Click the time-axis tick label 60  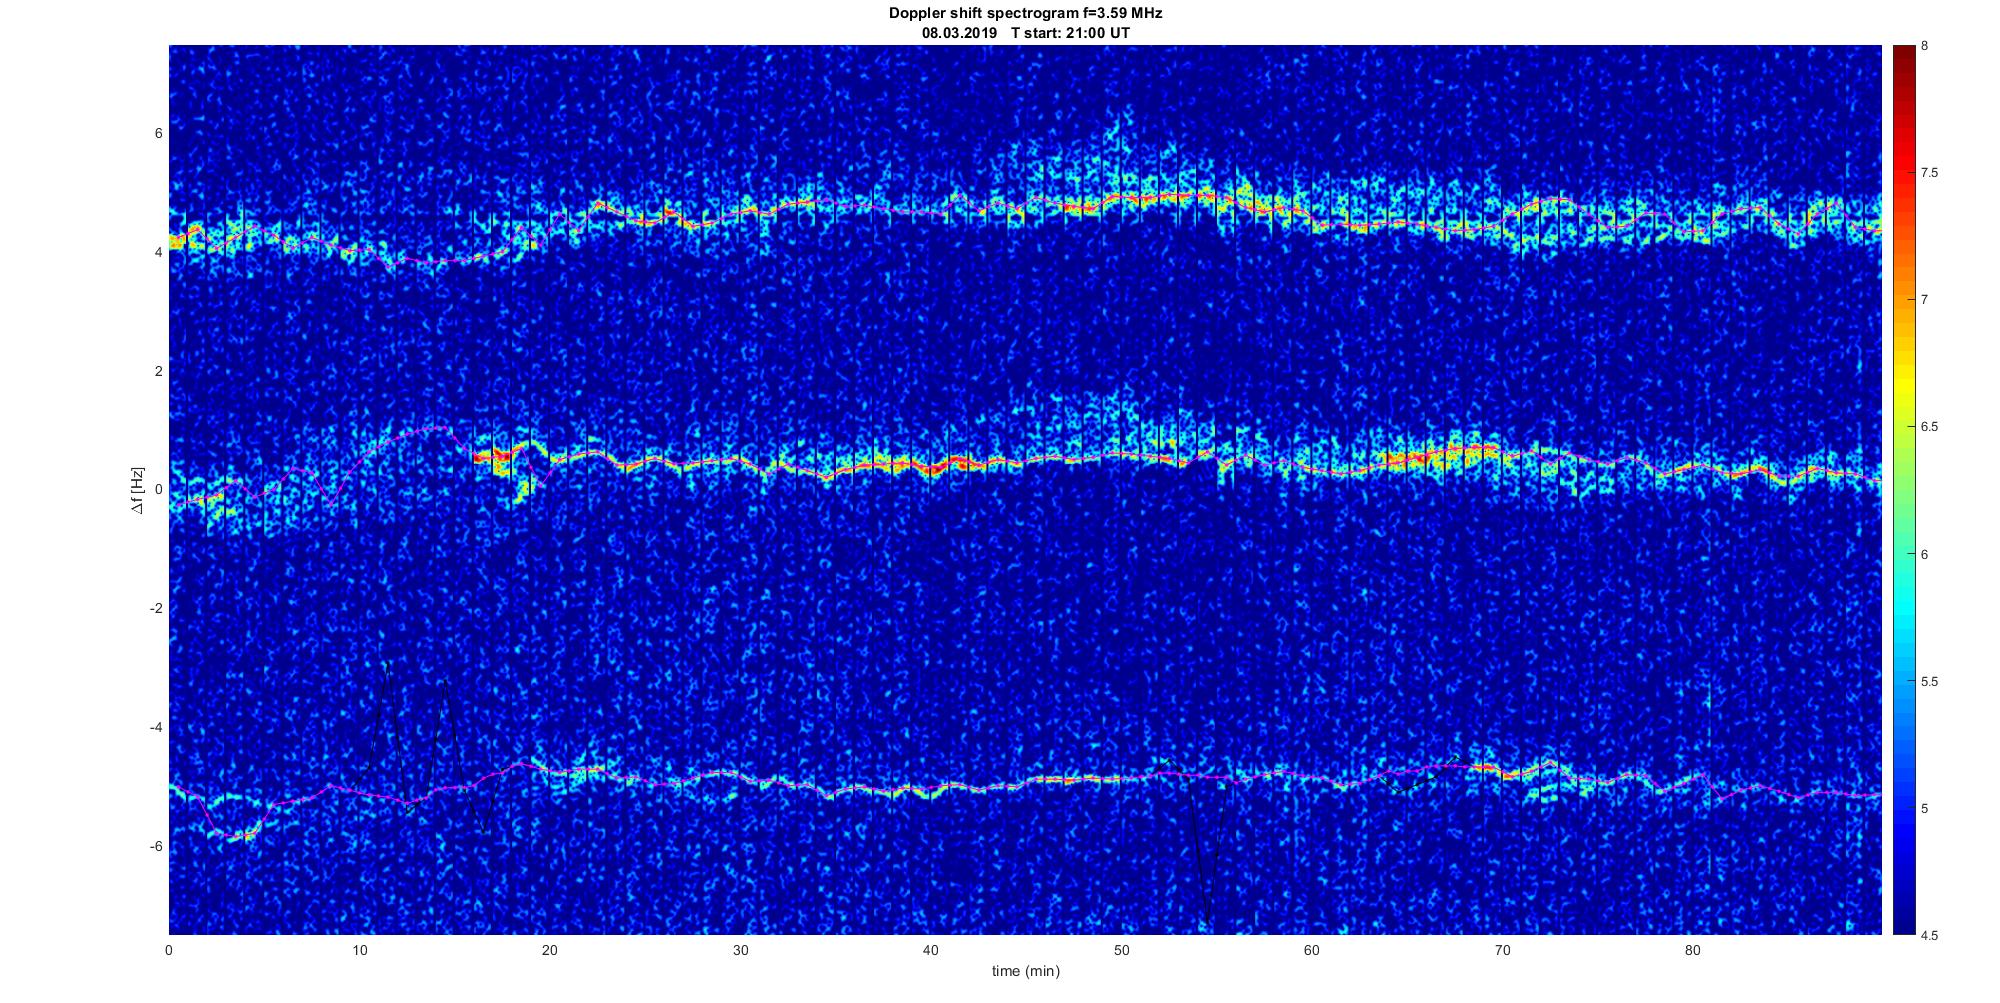(x=1311, y=950)
